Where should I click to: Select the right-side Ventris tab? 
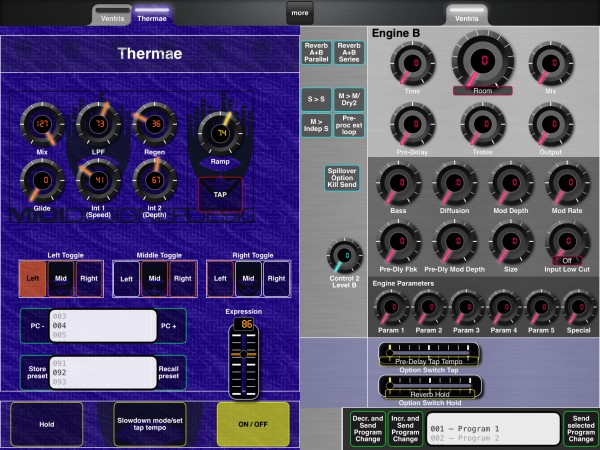(x=467, y=16)
